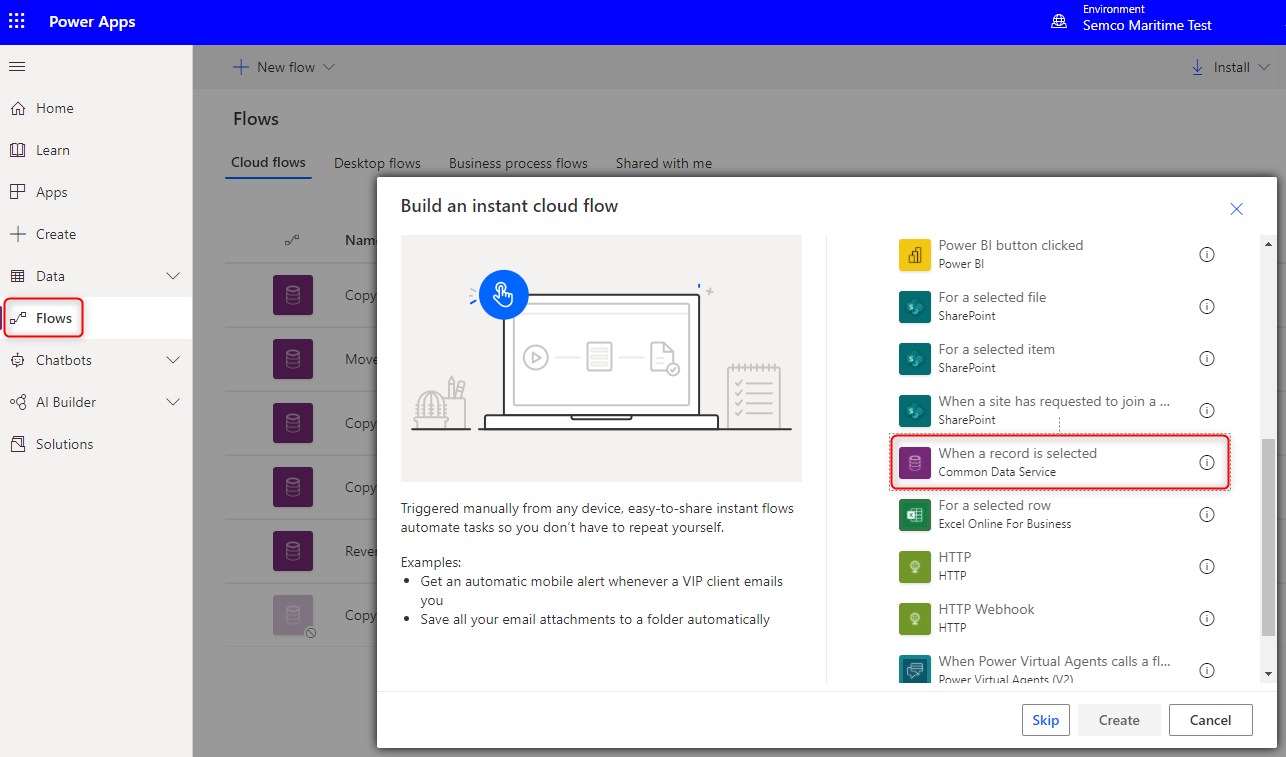1286x757 pixels.
Task: Click the Power Apps title
Action: [x=92, y=21]
